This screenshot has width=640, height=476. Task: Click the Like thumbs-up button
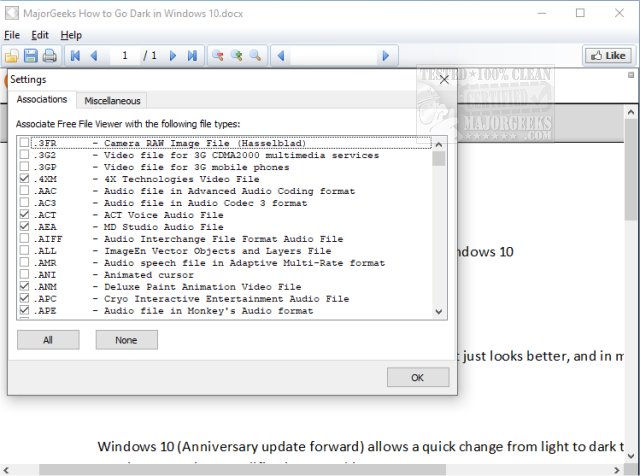click(608, 56)
